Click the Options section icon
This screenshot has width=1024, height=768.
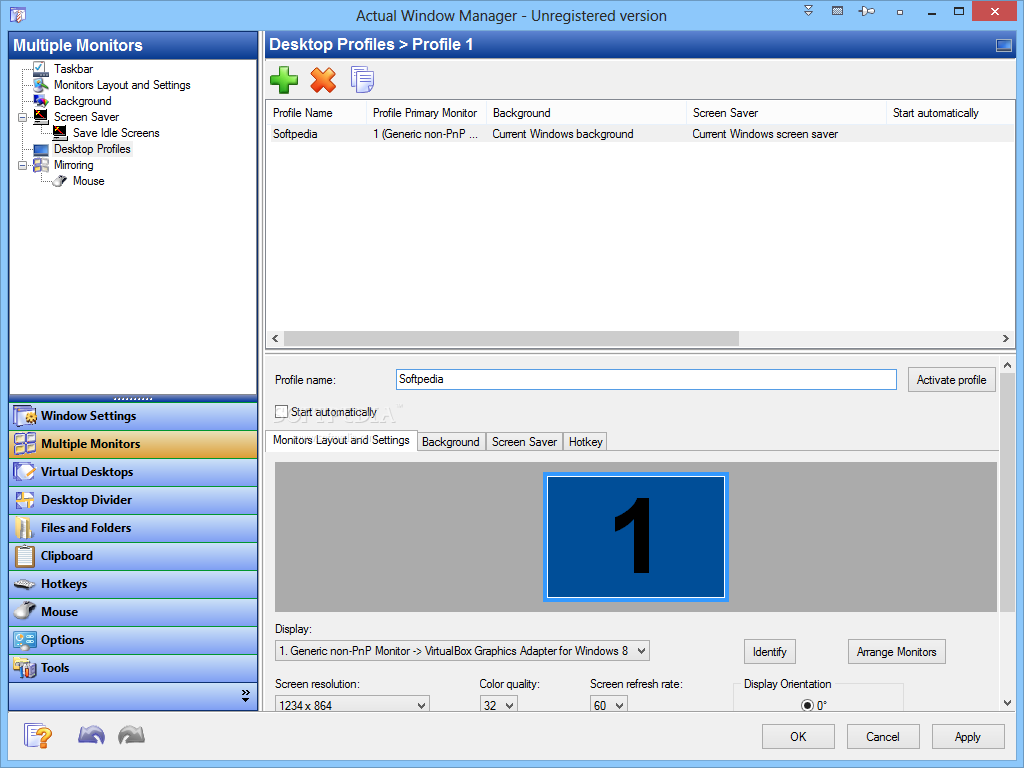tap(25, 640)
